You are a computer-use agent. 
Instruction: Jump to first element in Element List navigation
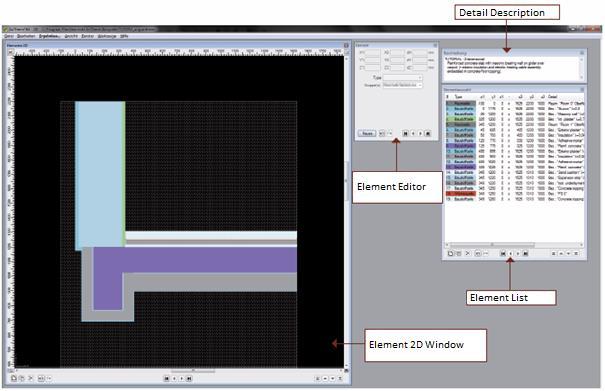[503, 254]
